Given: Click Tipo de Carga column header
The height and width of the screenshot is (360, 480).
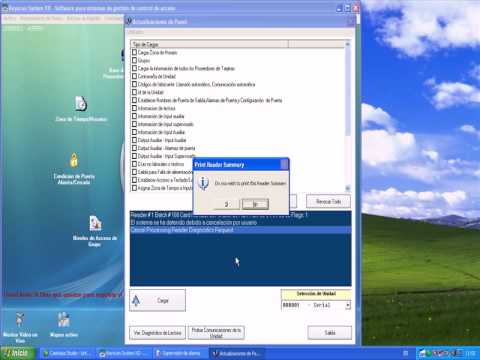Looking at the screenshot, I should [x=210, y=44].
